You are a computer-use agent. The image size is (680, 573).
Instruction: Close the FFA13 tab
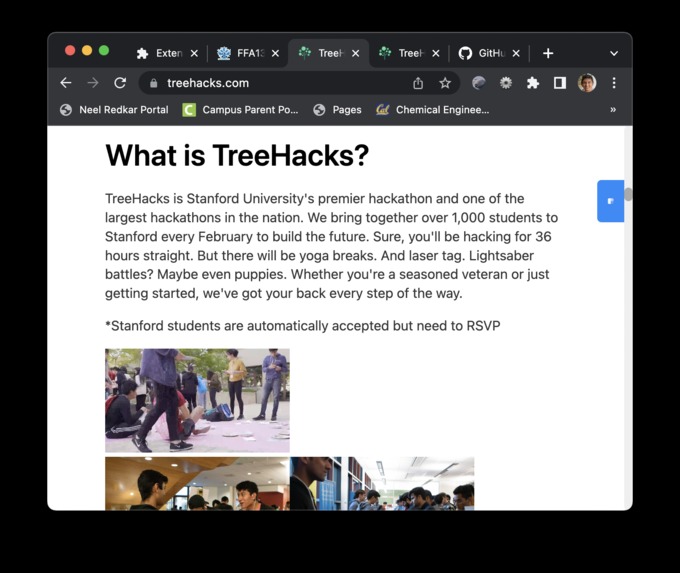coord(275,53)
